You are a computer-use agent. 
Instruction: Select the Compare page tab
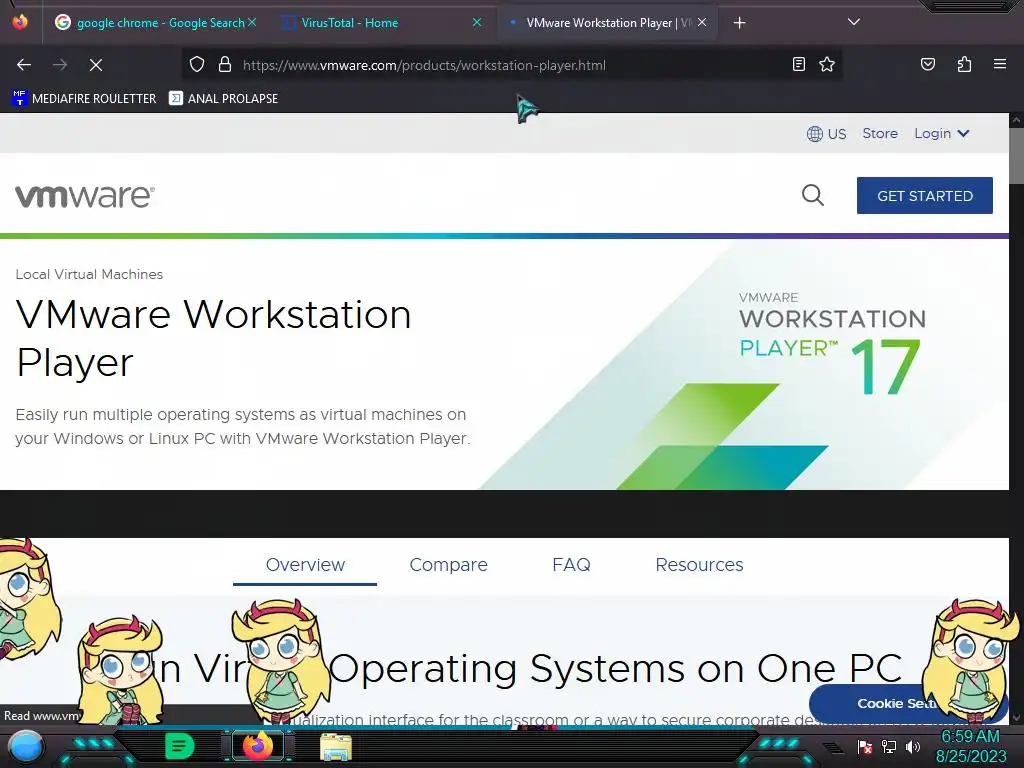coord(448,564)
